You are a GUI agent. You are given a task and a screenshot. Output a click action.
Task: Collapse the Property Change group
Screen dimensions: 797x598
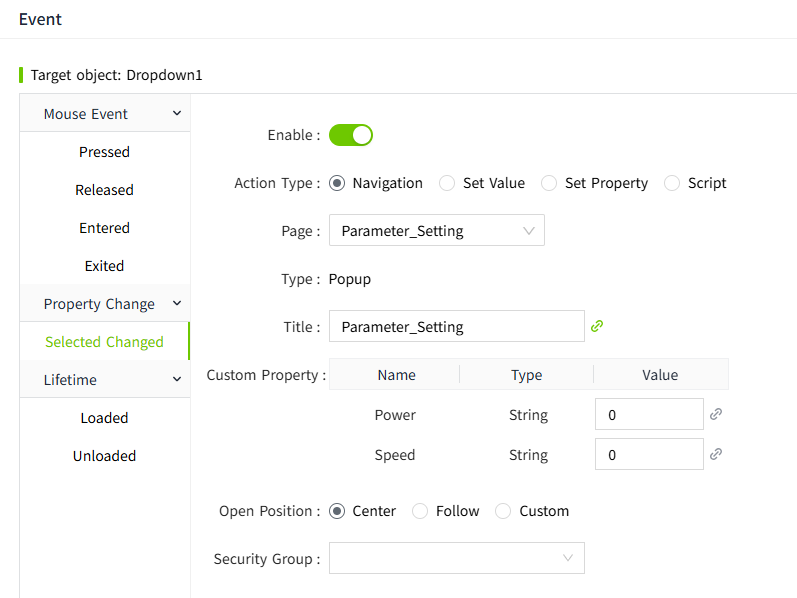tap(177, 304)
